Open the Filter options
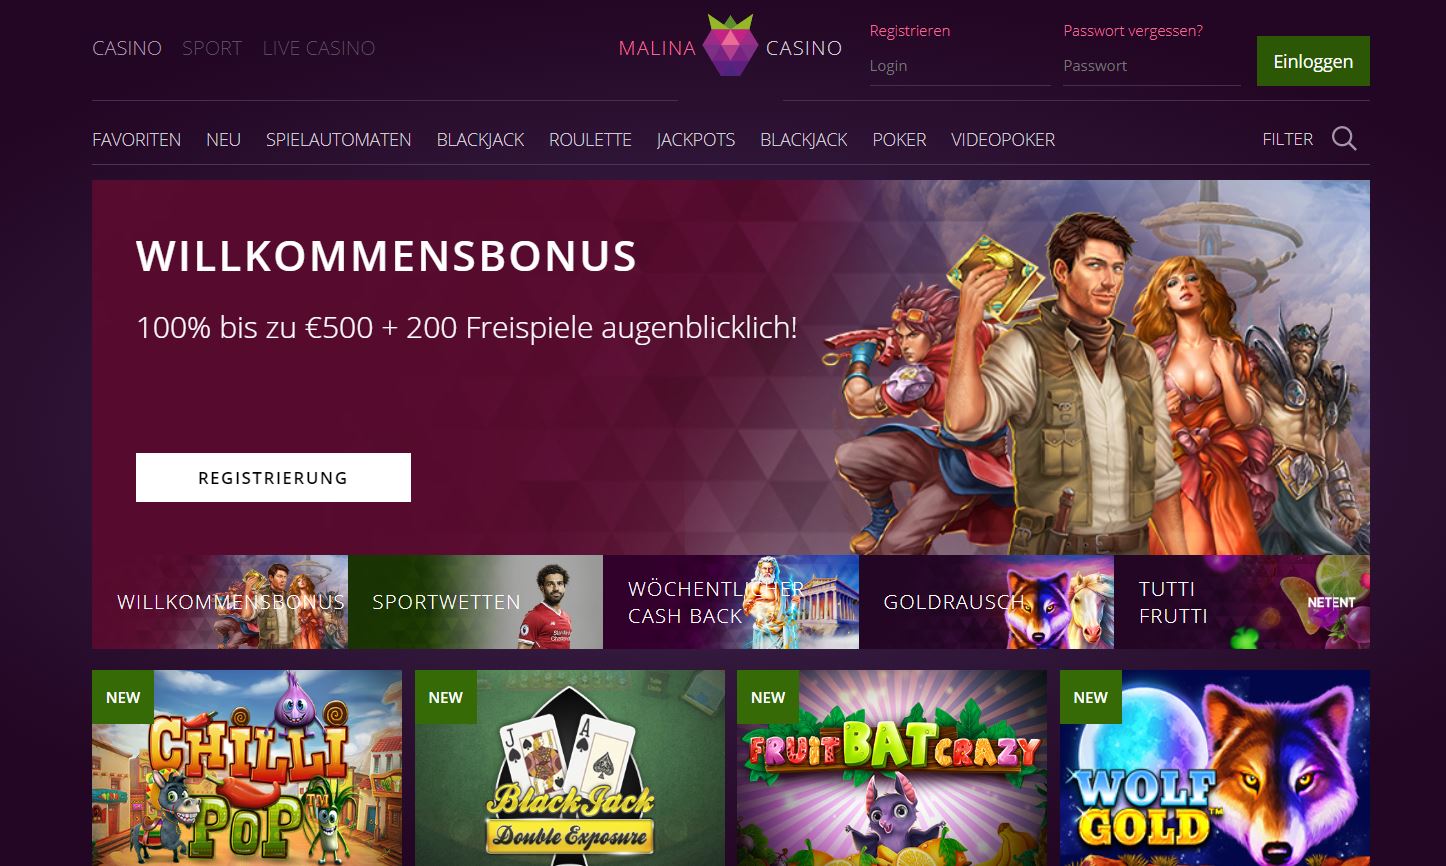 1288,139
